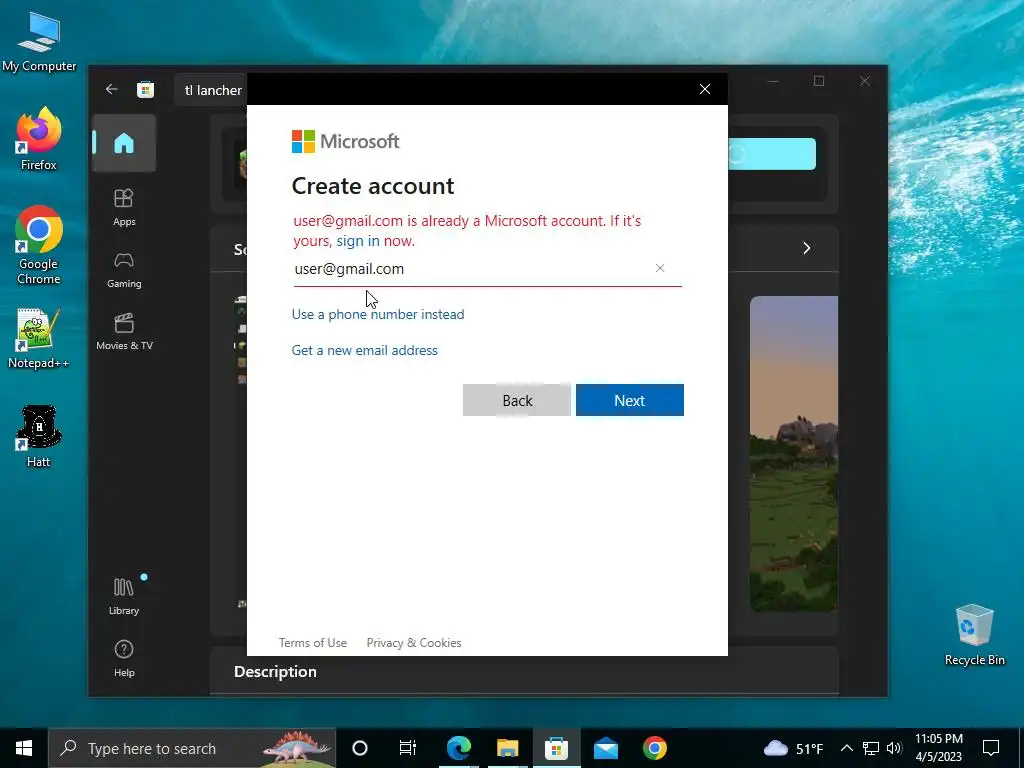Open Hatt desktop shortcut
Image resolution: width=1024 pixels, height=768 pixels.
pos(39,436)
